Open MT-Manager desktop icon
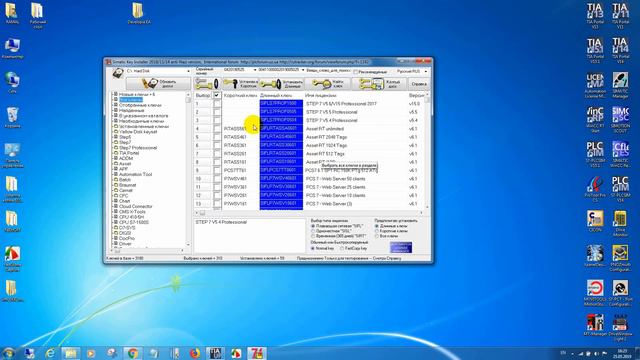 [595, 325]
